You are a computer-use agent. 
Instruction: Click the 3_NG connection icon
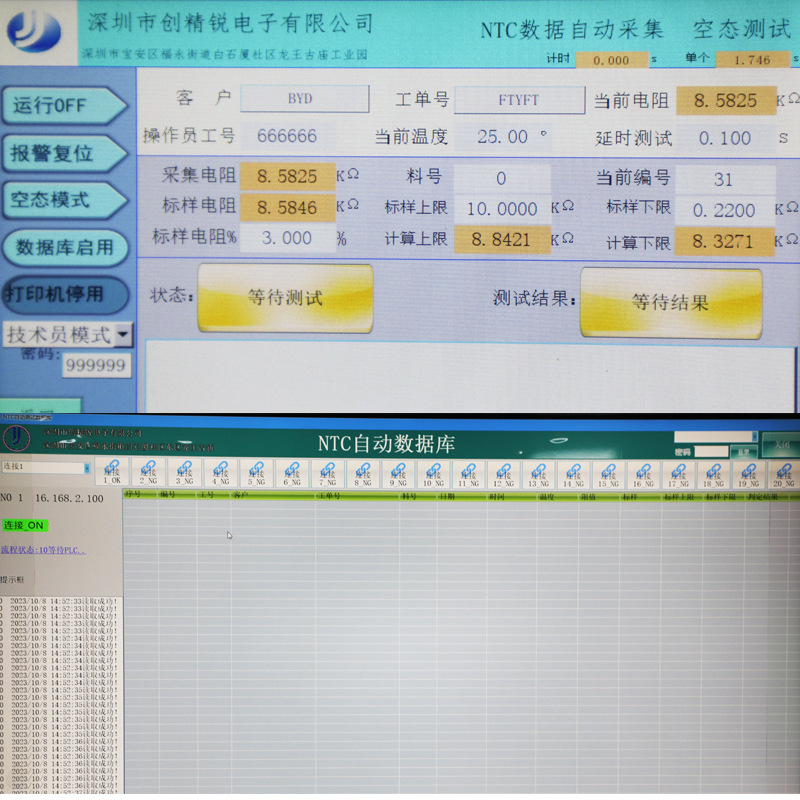click(184, 472)
